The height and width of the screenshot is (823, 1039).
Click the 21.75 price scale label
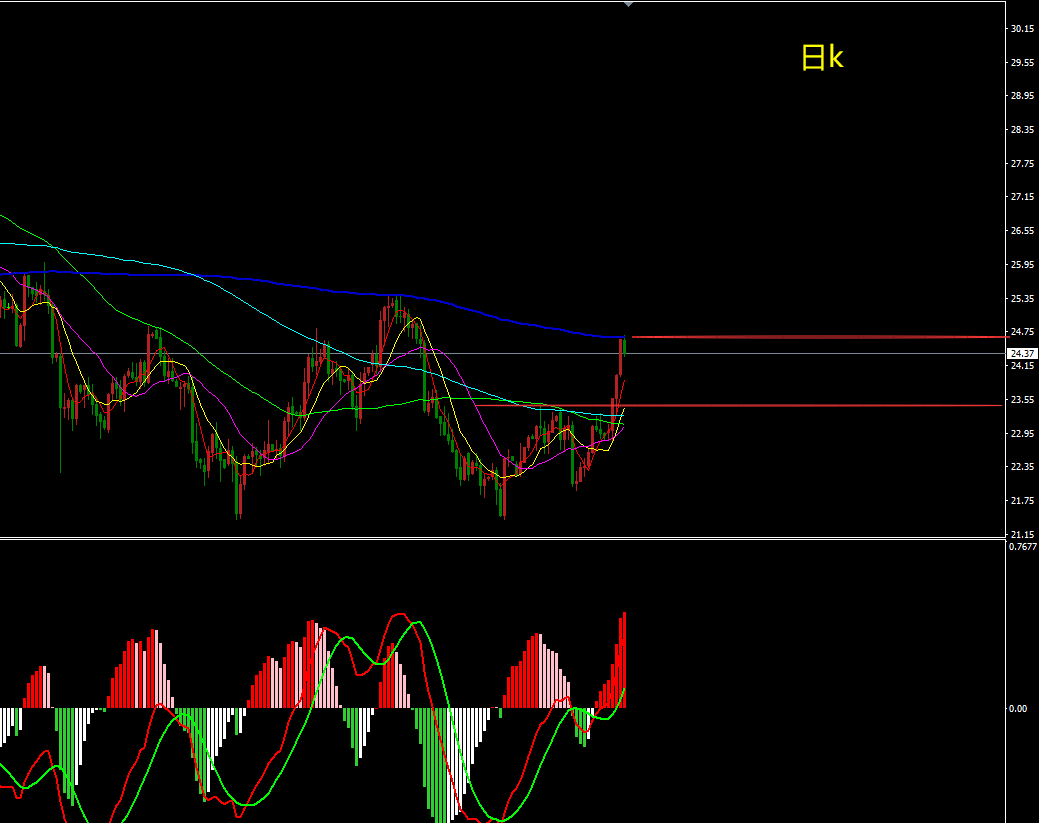point(1022,500)
